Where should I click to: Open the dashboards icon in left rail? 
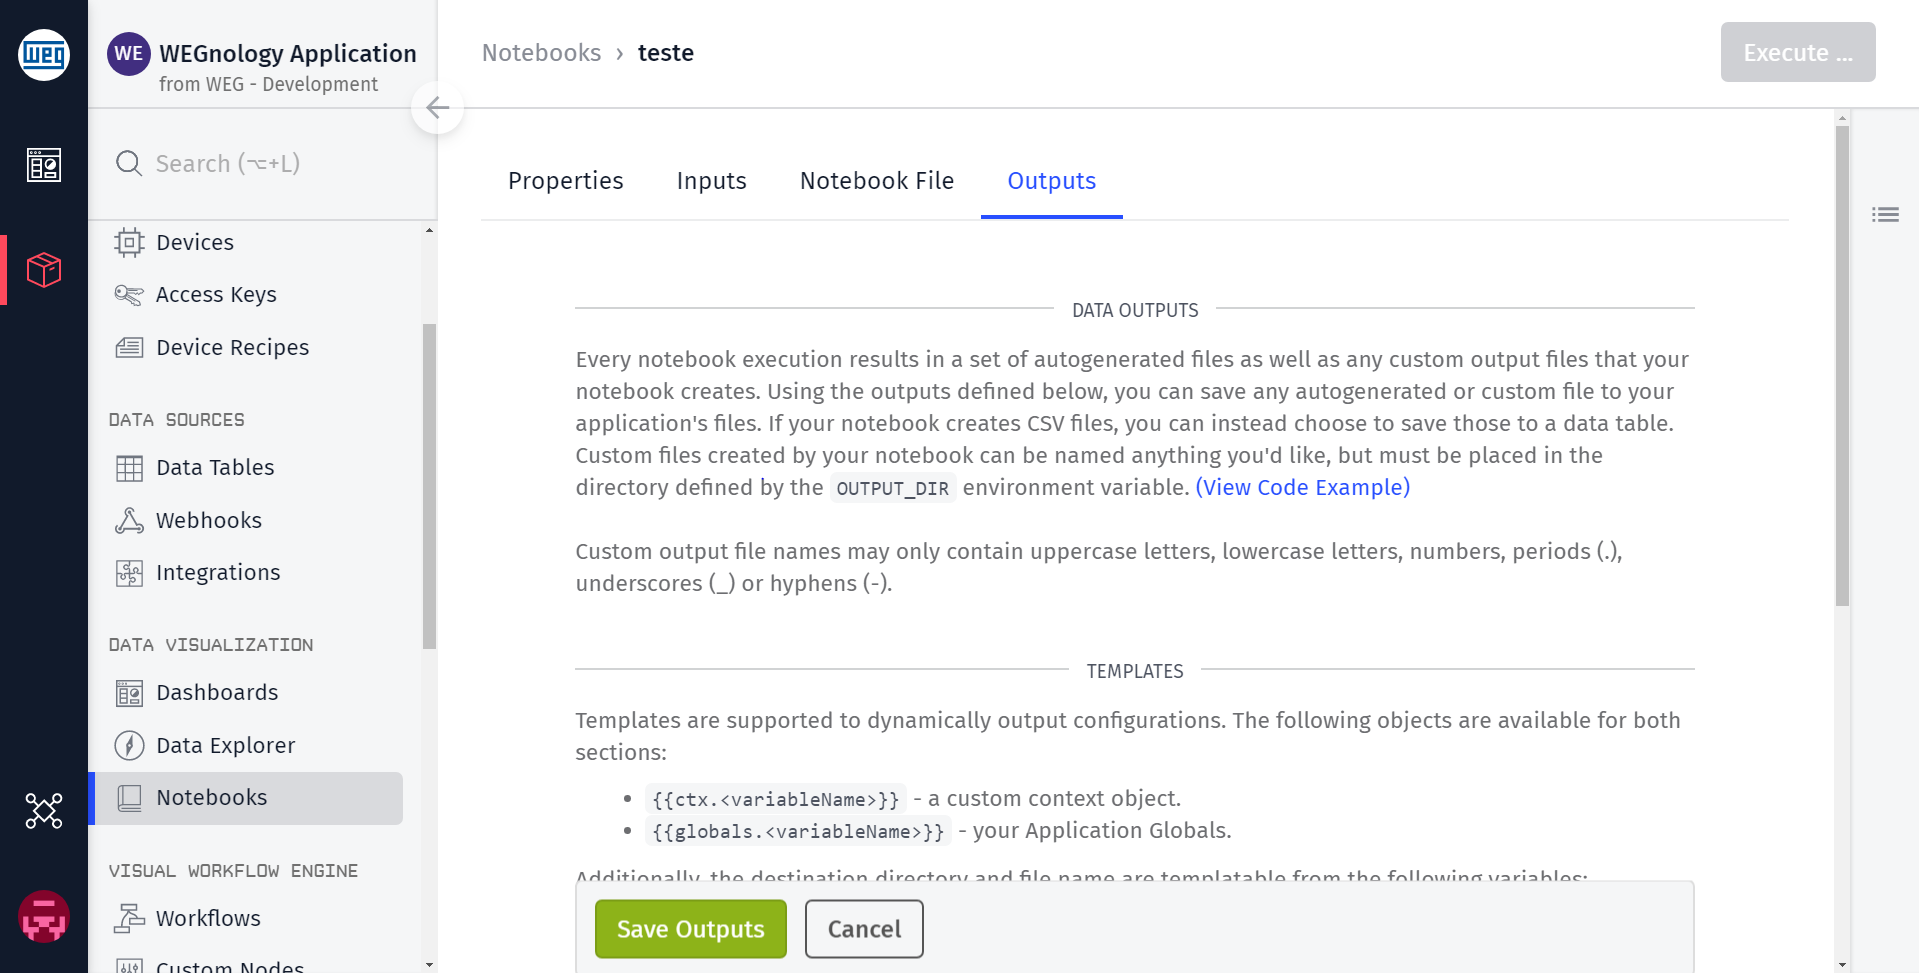click(44, 165)
